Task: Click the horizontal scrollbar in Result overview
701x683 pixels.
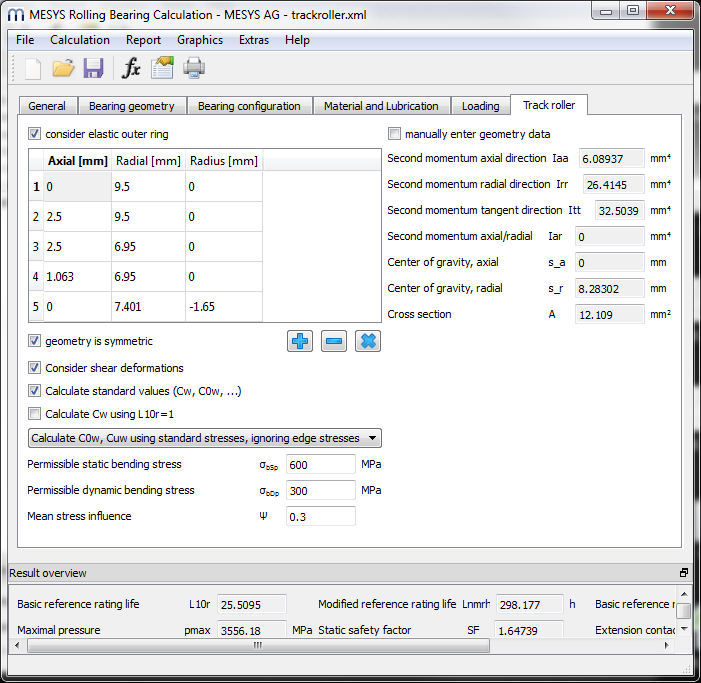Action: click(257, 646)
